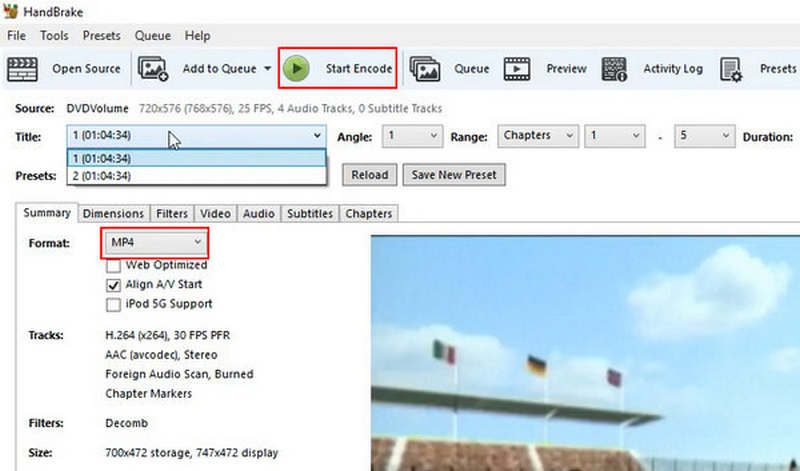Enable Web Optimized checkbox
Screen dimensions: 800x471
tap(113, 266)
